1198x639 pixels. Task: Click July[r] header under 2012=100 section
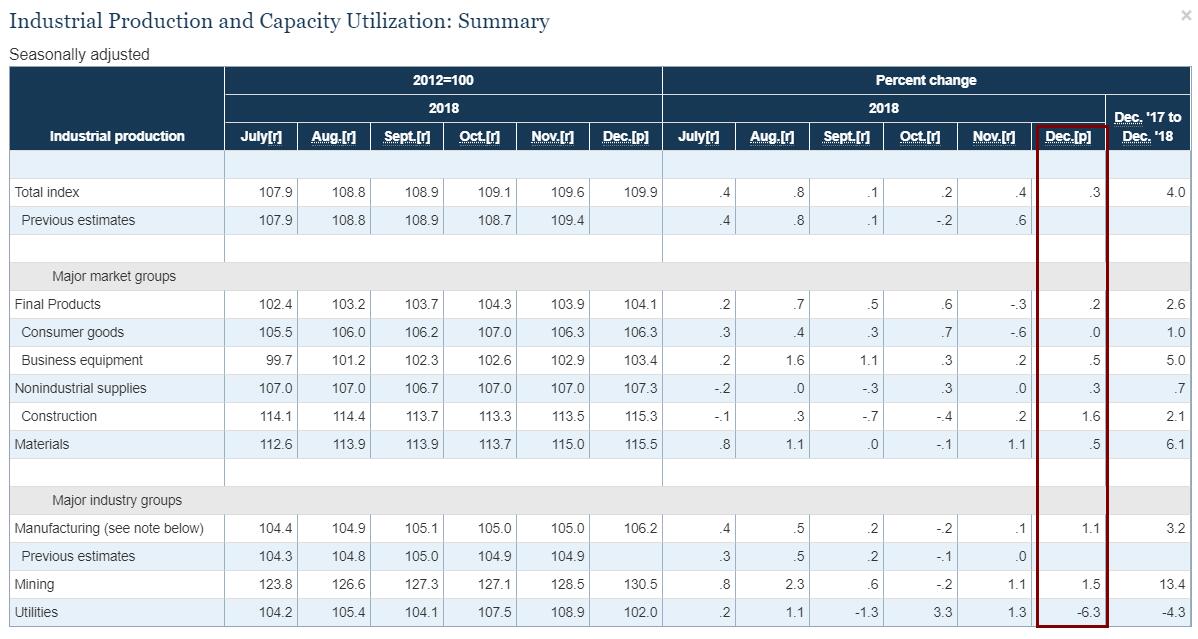click(x=261, y=136)
